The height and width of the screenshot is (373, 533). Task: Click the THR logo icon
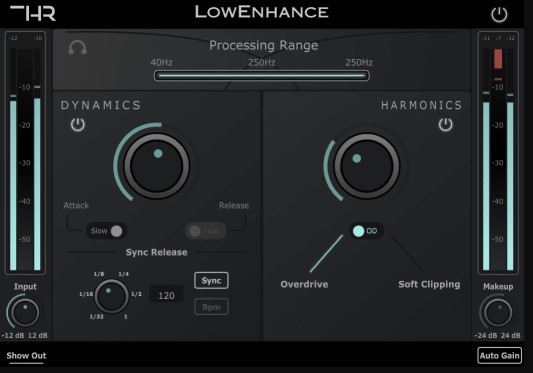(33, 13)
